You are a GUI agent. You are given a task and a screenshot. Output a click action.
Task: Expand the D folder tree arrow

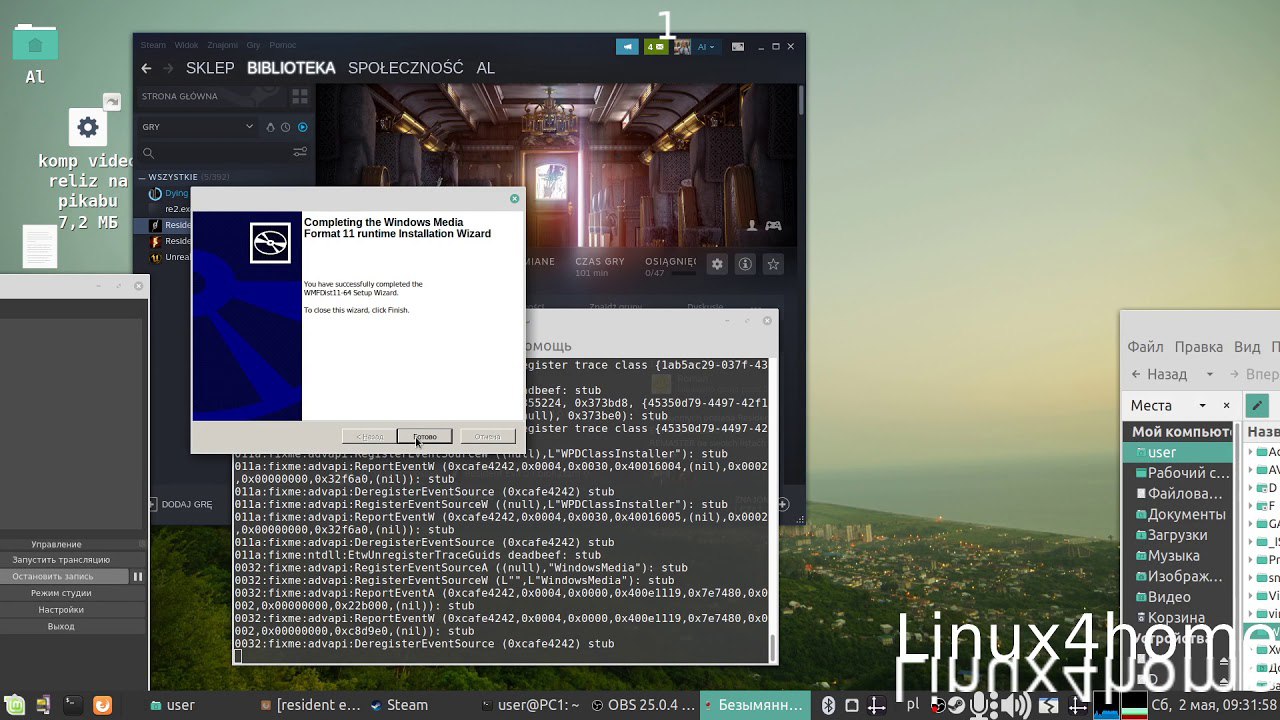coord(1252,489)
